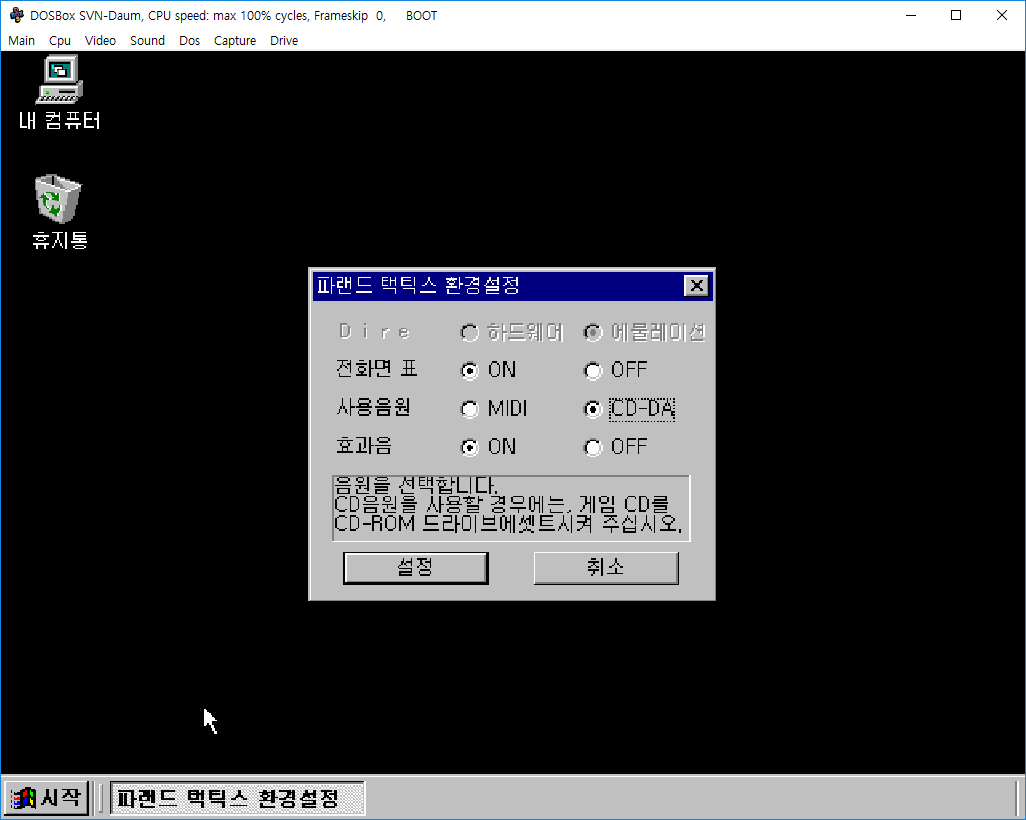
Task: Click the 취소 cancel button
Action: tap(606, 567)
